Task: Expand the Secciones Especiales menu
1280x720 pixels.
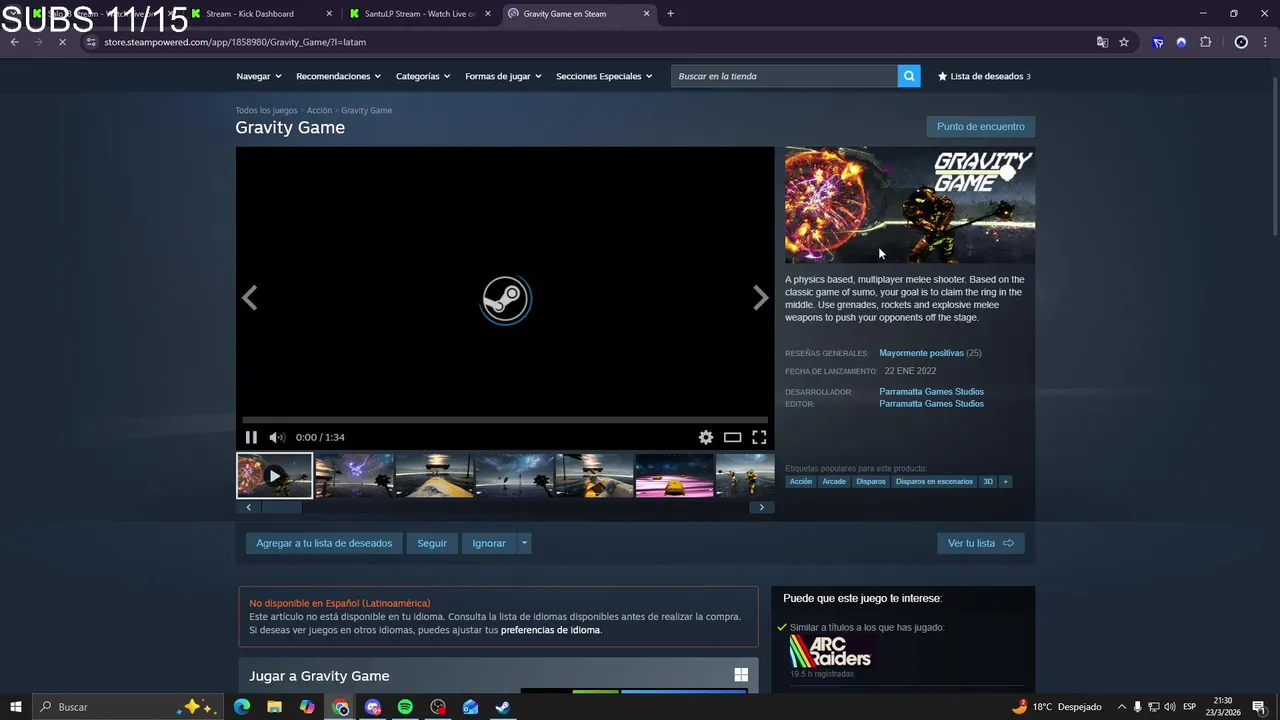Action: (x=604, y=76)
